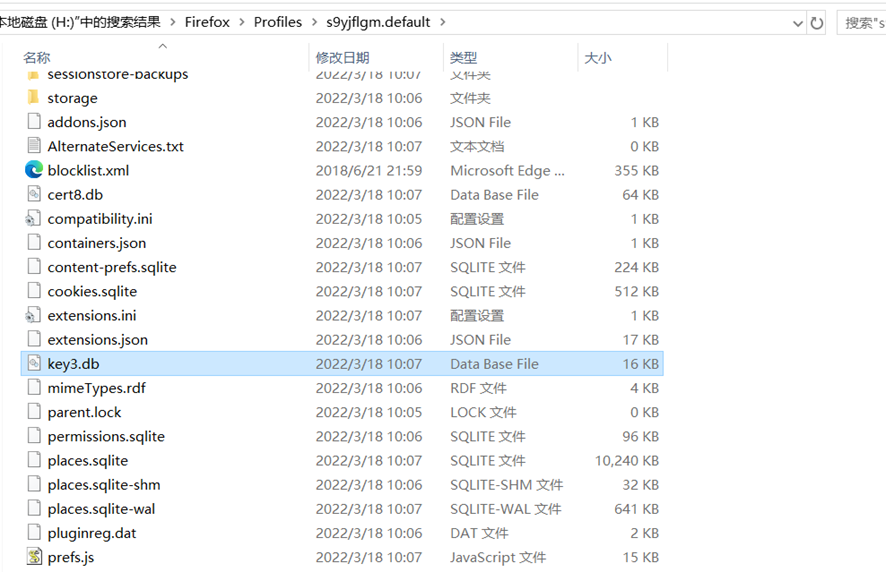Image resolution: width=886 pixels, height=572 pixels.
Task: Click the key3.db file icon
Action: (x=34, y=364)
